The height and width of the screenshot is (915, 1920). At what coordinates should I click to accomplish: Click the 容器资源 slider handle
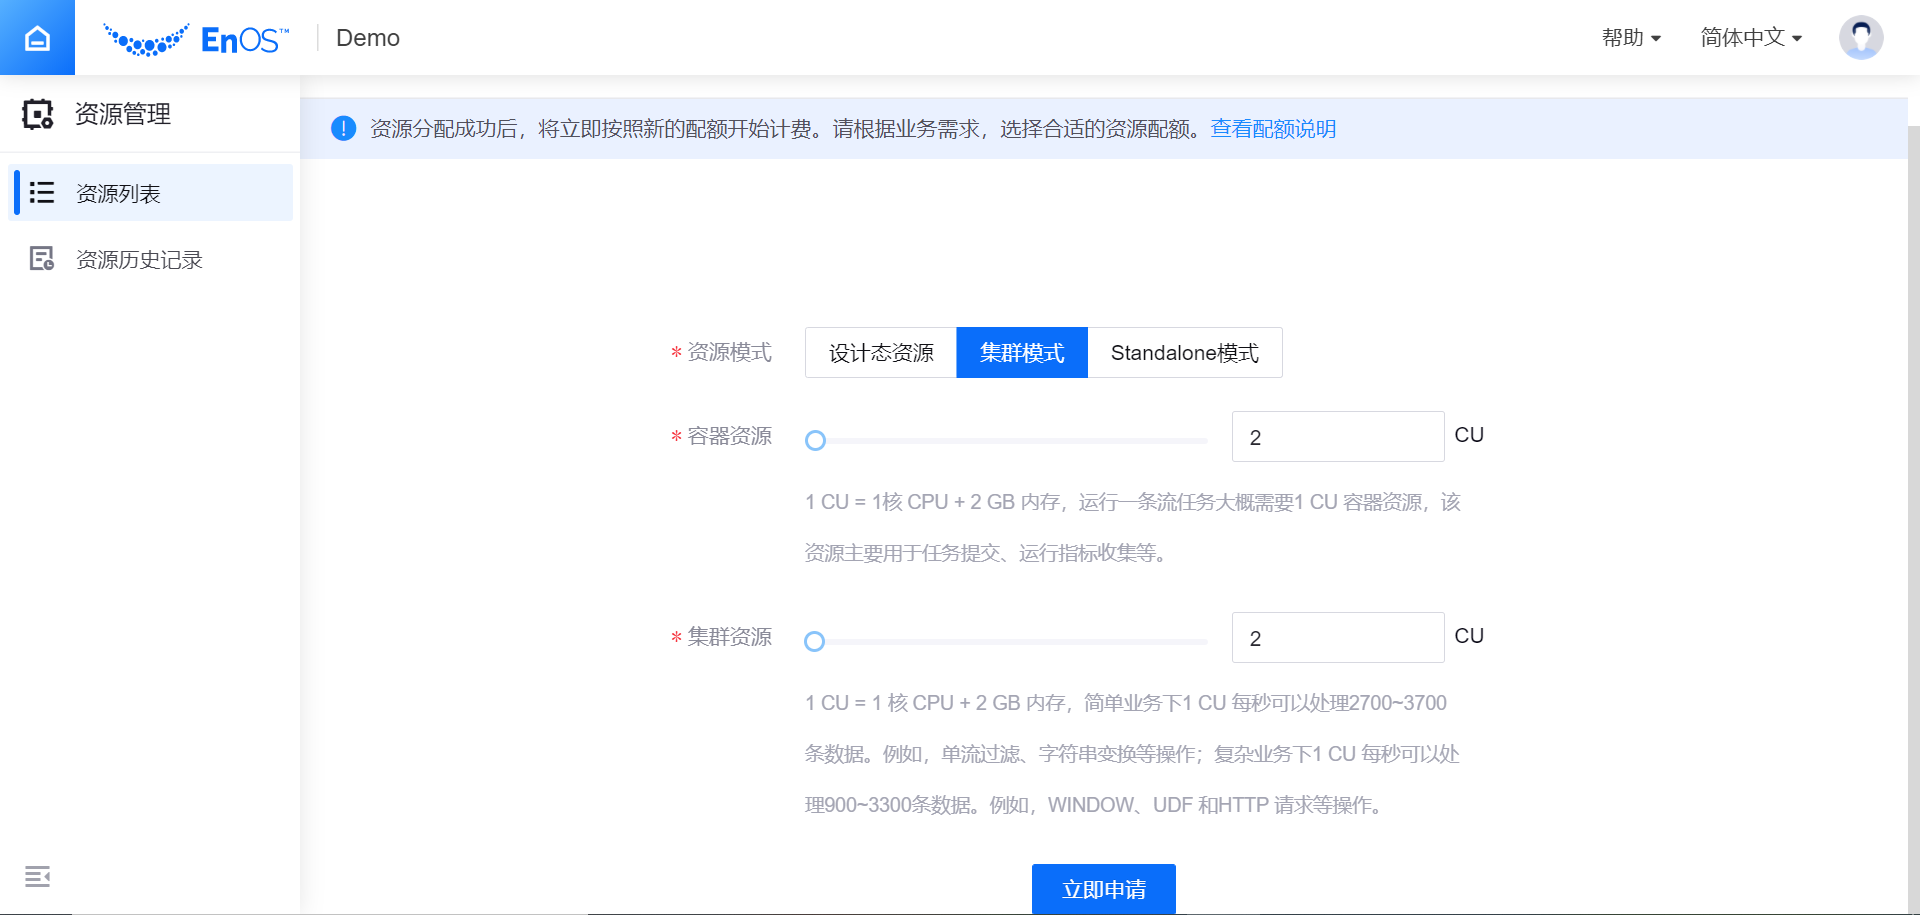click(816, 440)
